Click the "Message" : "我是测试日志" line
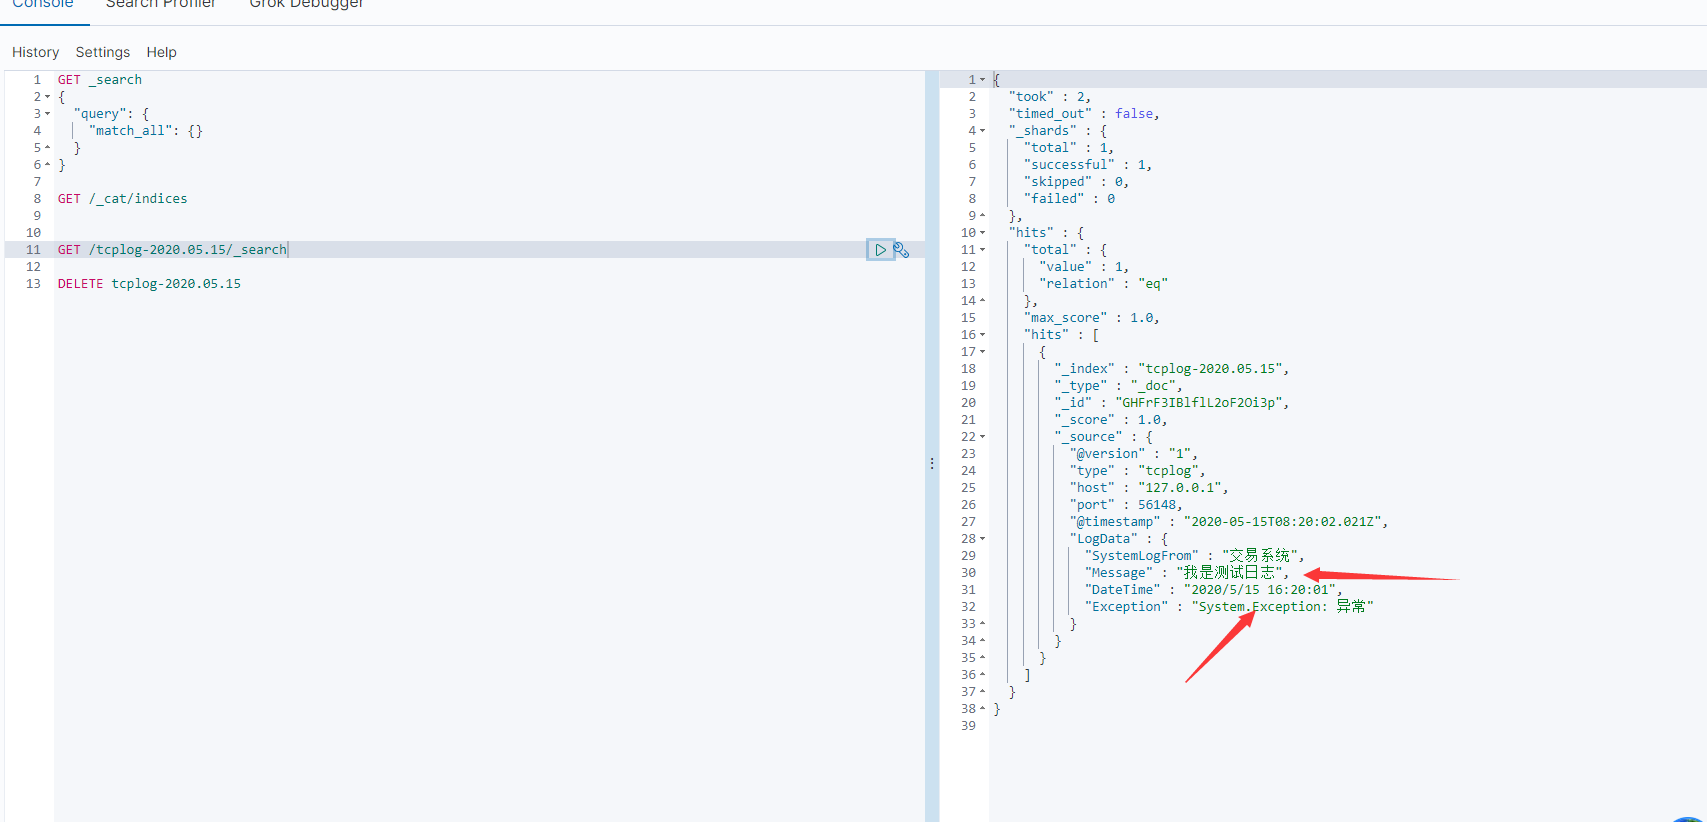 coord(1187,573)
